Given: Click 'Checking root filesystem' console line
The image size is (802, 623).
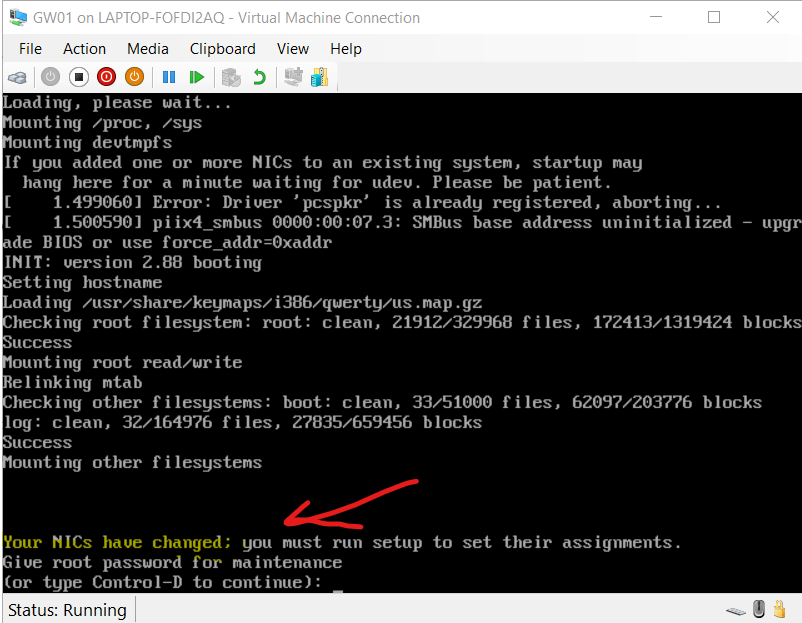Looking at the screenshot, I should (402, 322).
